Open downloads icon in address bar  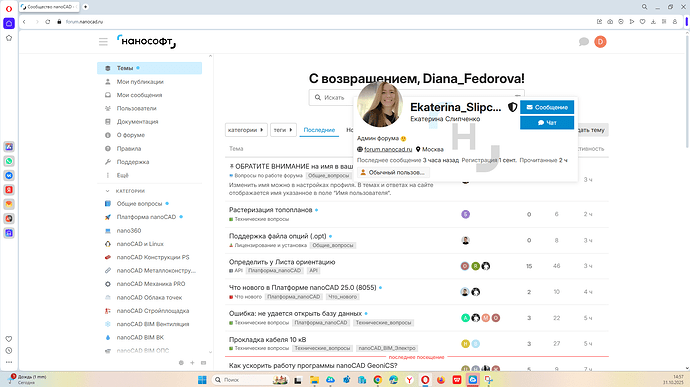point(653,22)
